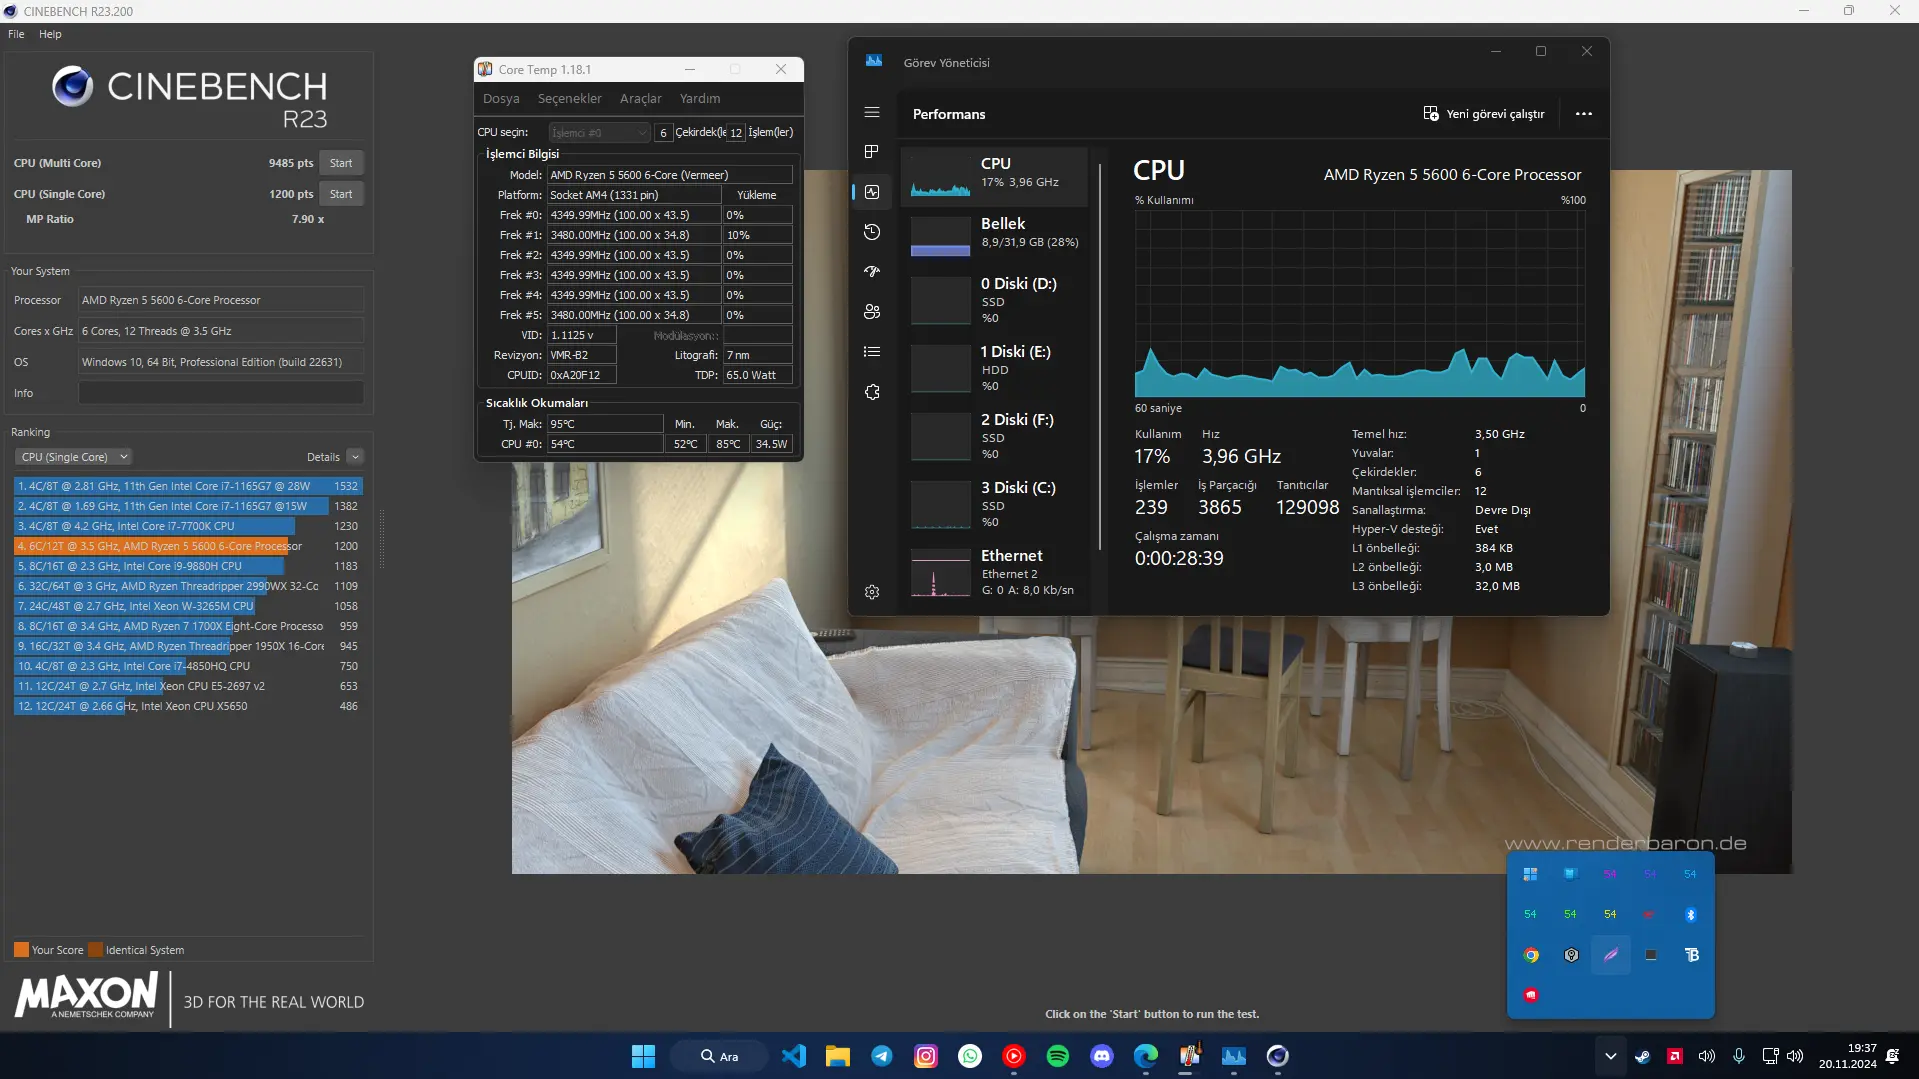Open the Task Manager hamburger navigation menu
The height and width of the screenshot is (1079, 1919).
(x=872, y=113)
